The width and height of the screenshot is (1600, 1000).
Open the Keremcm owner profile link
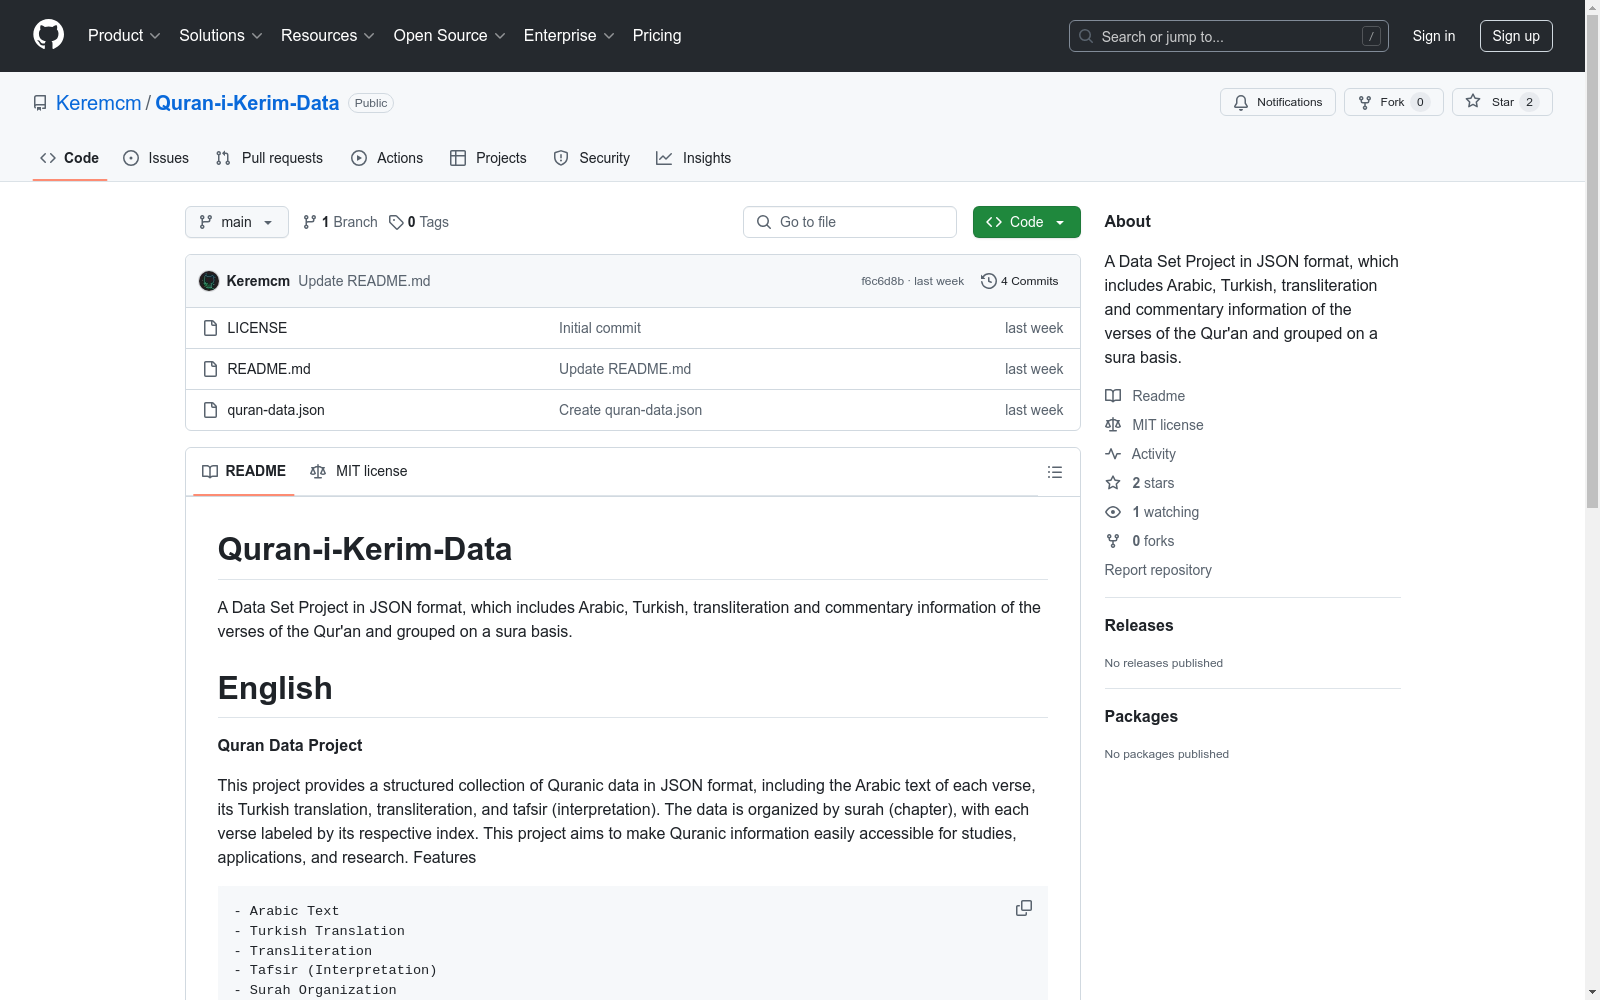[x=99, y=103]
